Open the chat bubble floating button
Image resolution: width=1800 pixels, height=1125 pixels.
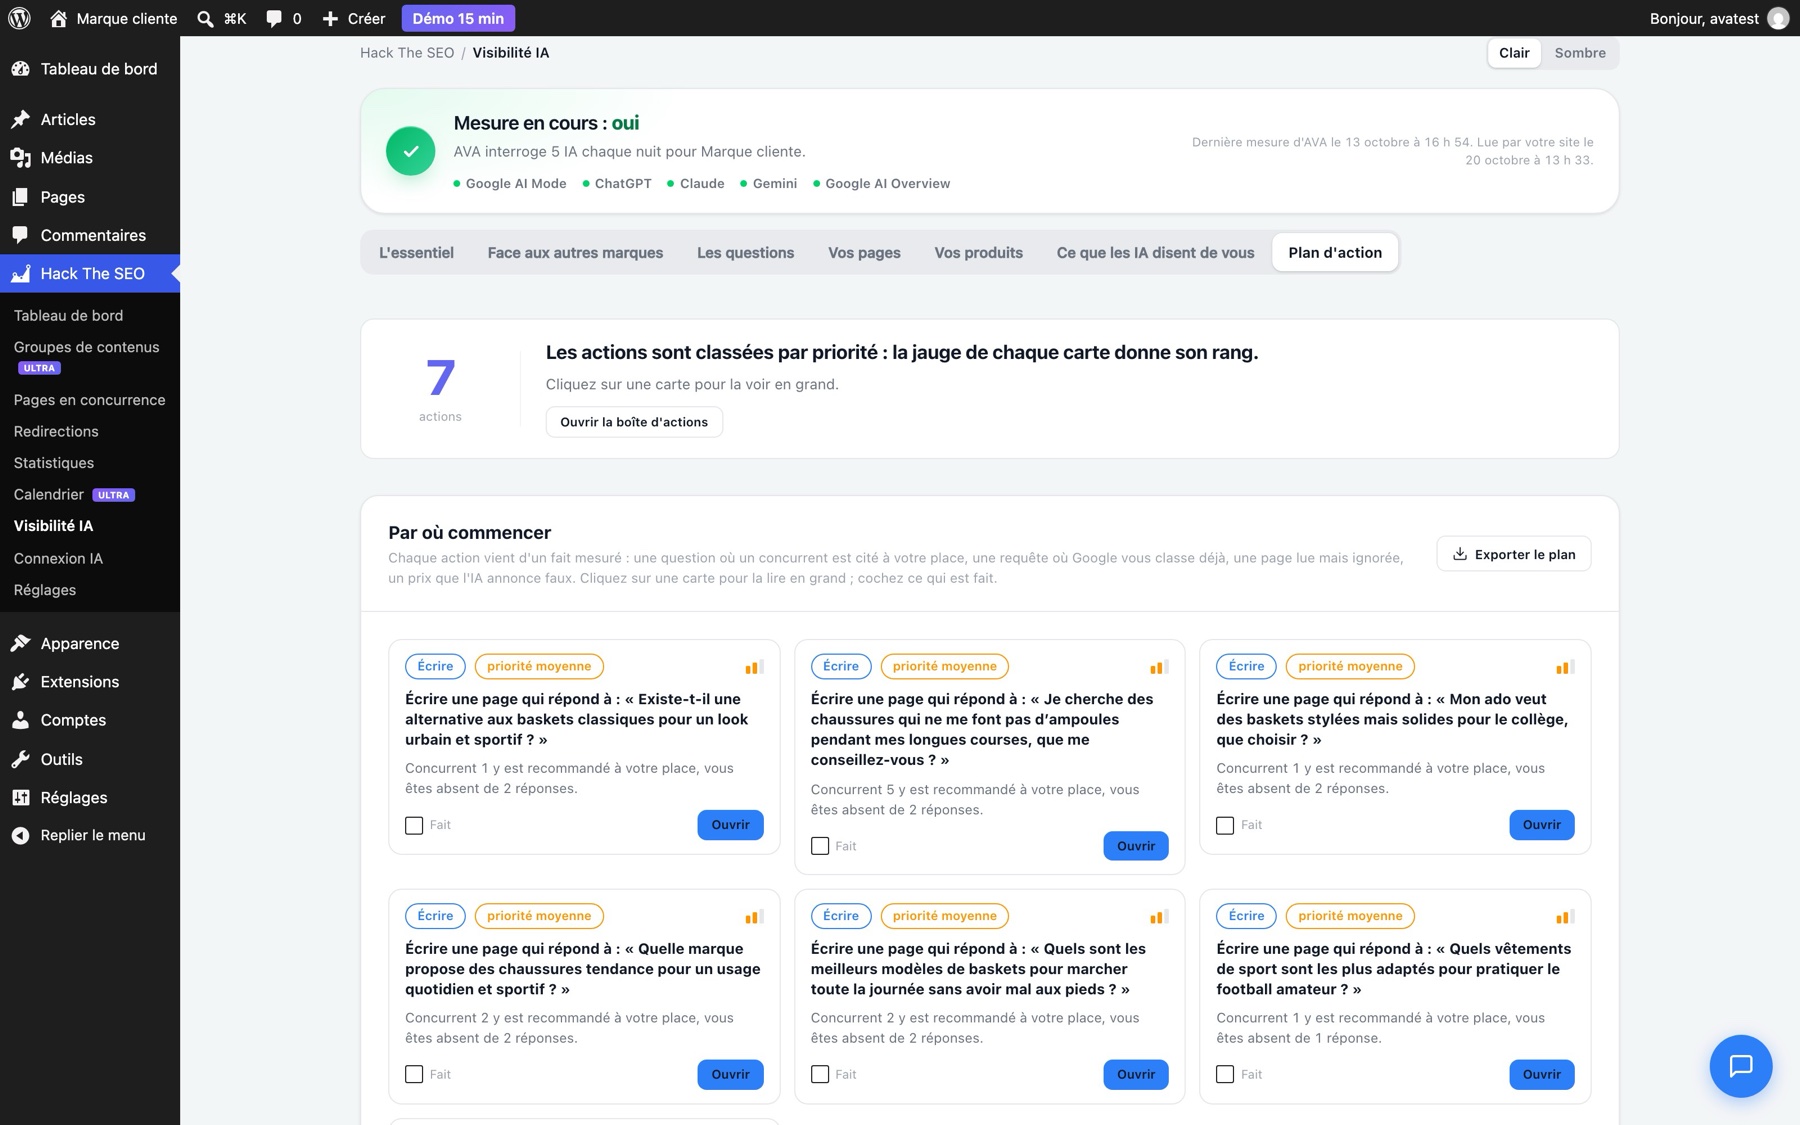click(x=1740, y=1065)
